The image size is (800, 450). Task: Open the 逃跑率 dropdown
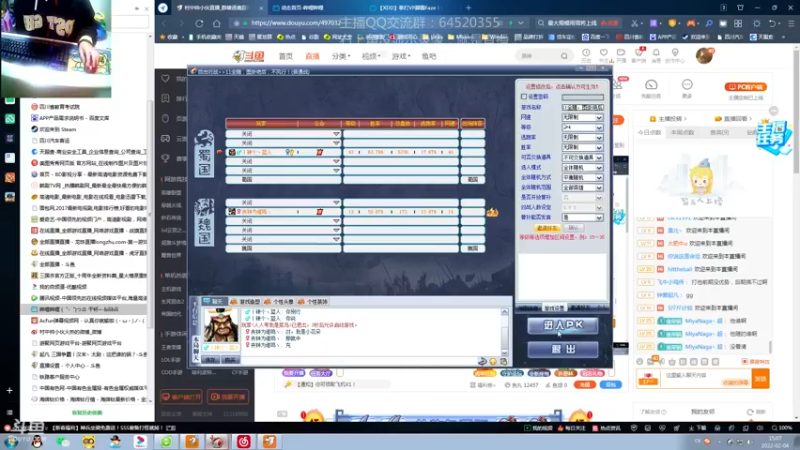[x=583, y=137]
